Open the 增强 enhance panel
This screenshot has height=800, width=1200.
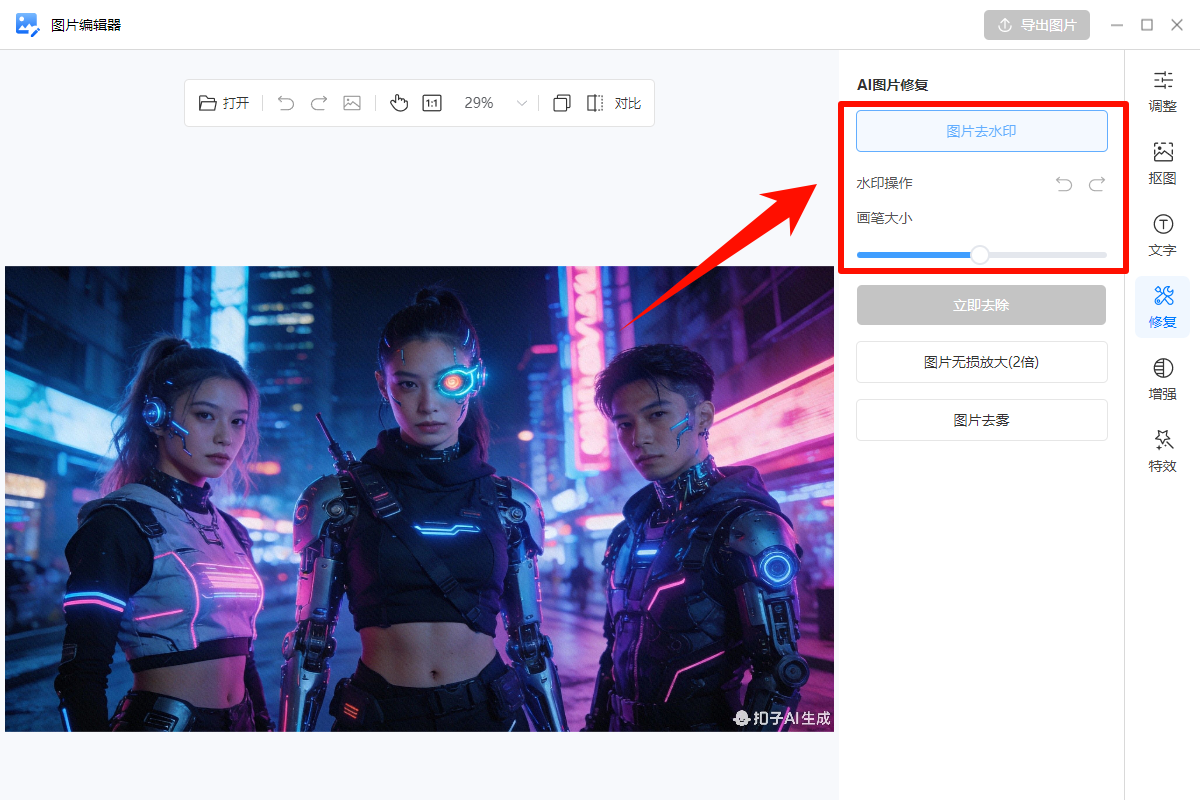[x=1162, y=379]
